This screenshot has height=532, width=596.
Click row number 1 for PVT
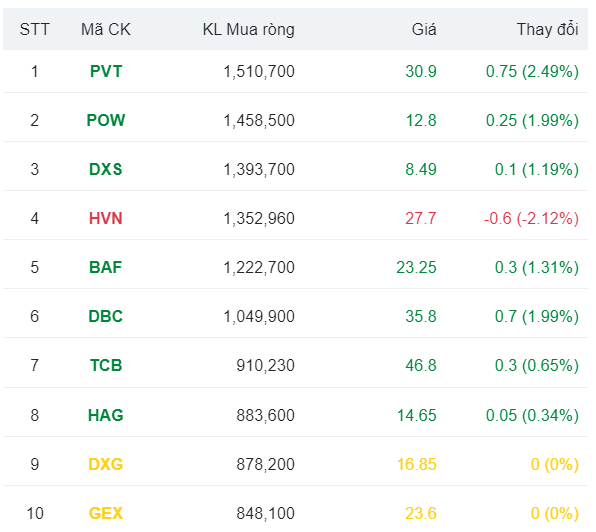click(35, 71)
